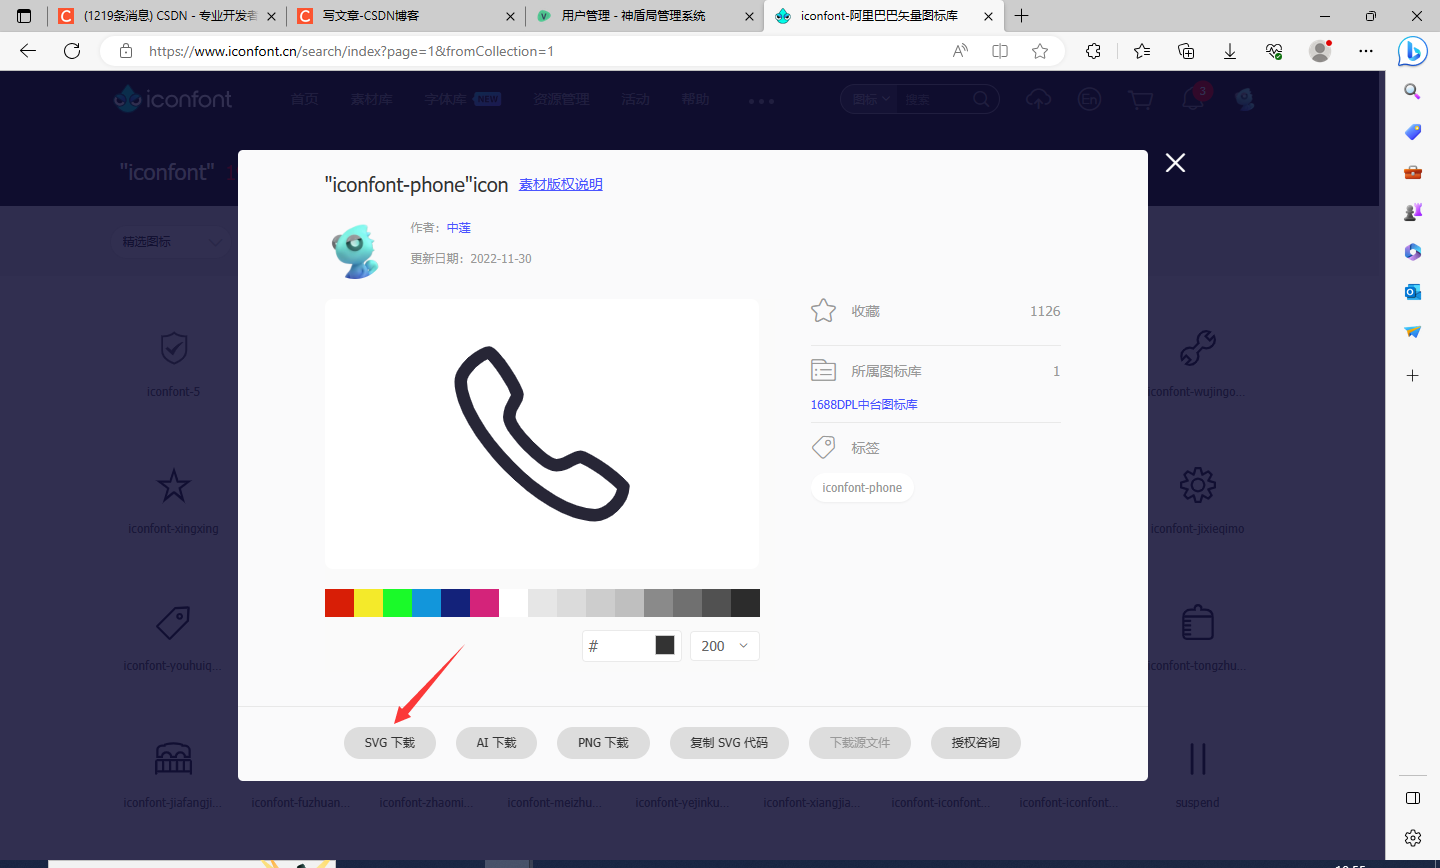The height and width of the screenshot is (868, 1440).
Task: Open the sidebar tools briefcase icon
Action: point(1412,172)
